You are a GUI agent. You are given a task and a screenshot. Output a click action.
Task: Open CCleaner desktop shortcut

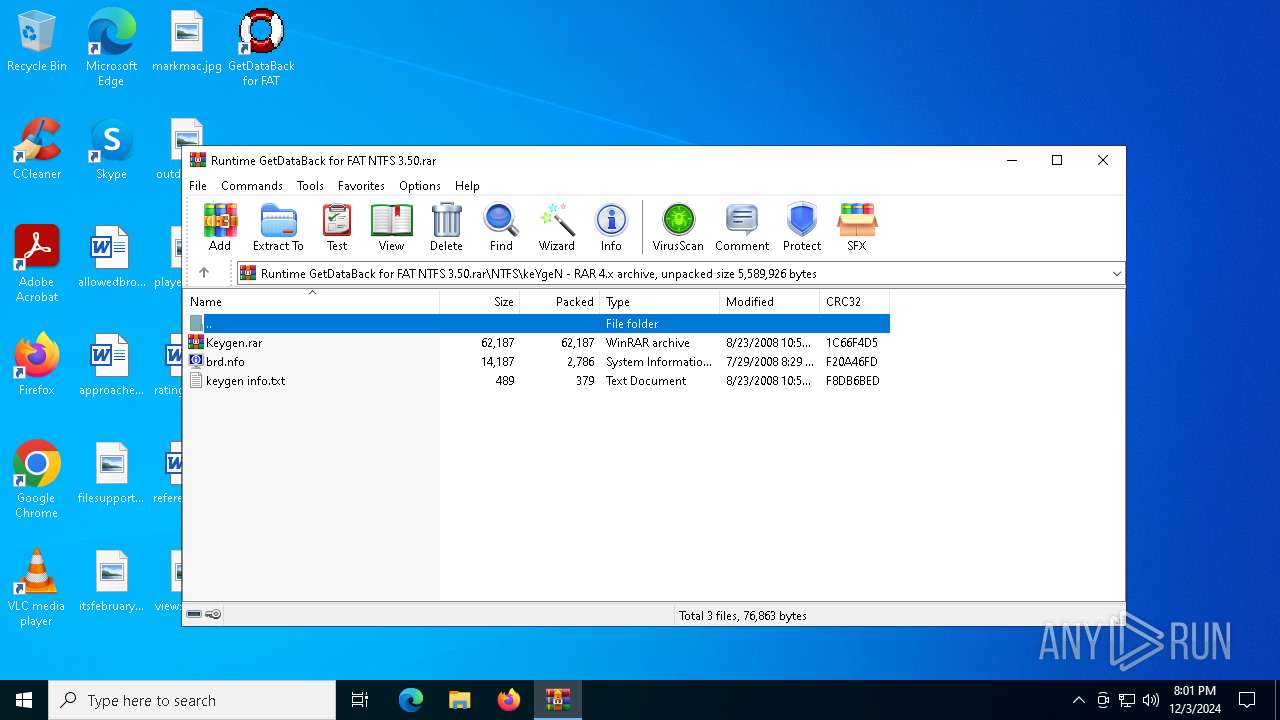coord(37,150)
